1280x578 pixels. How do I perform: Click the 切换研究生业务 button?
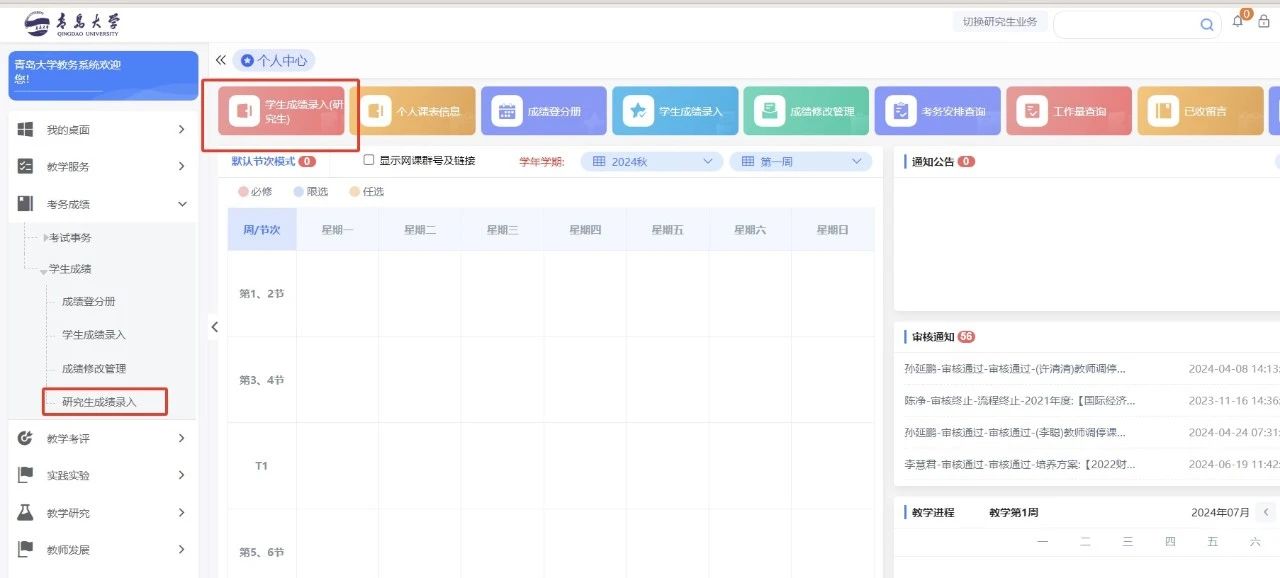pos(999,22)
